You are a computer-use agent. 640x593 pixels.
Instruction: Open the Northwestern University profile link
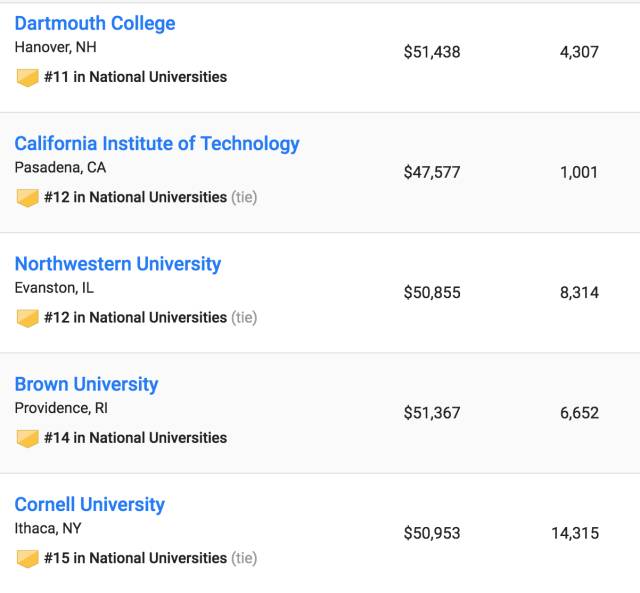coord(118,264)
